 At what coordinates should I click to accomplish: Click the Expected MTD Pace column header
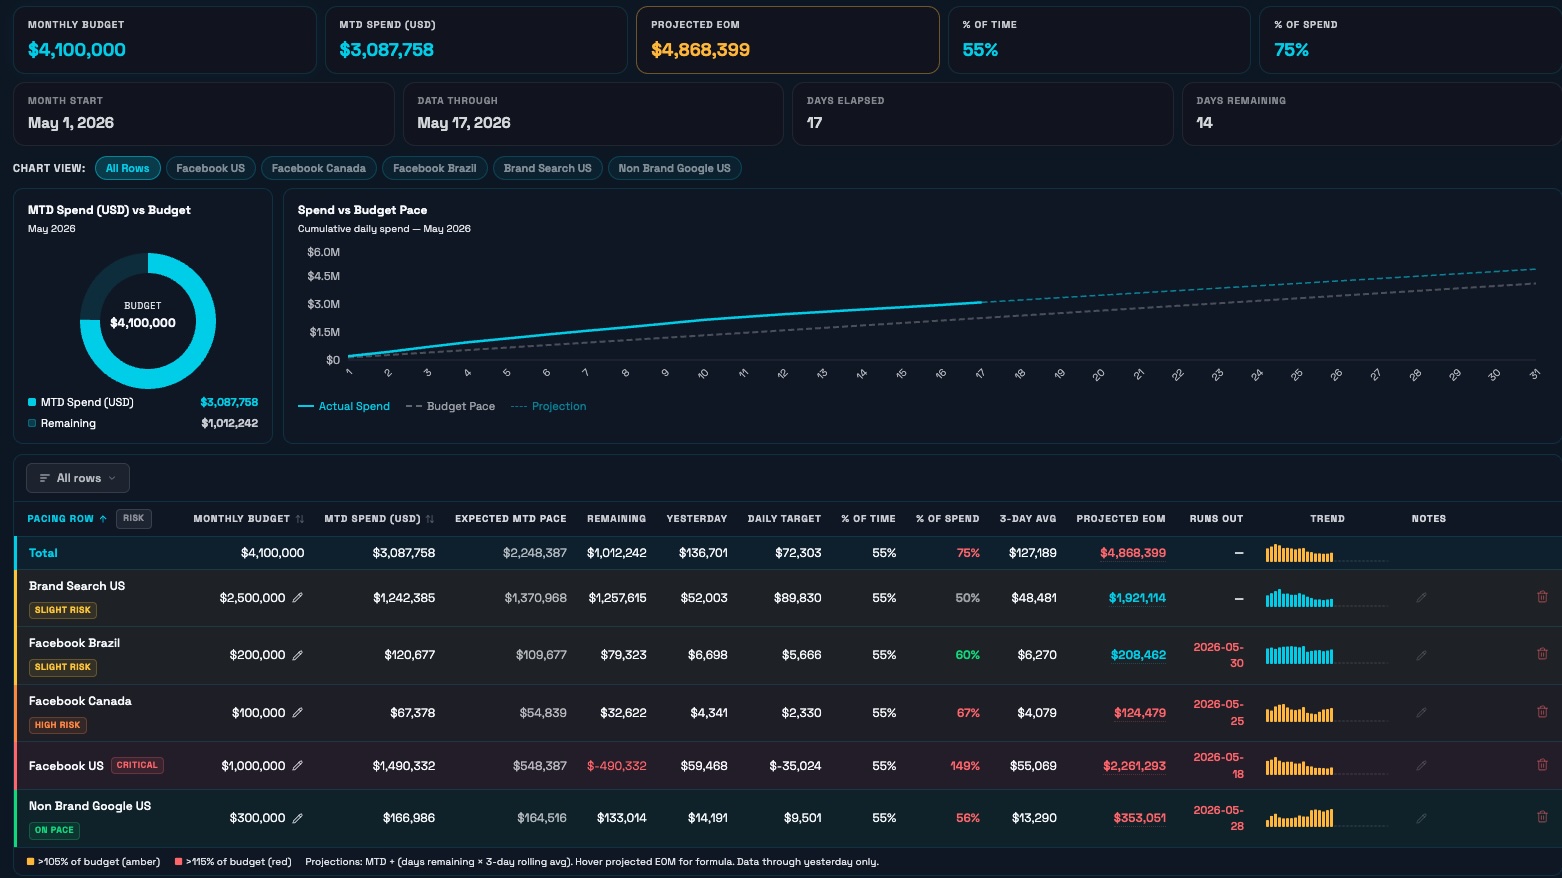click(510, 519)
